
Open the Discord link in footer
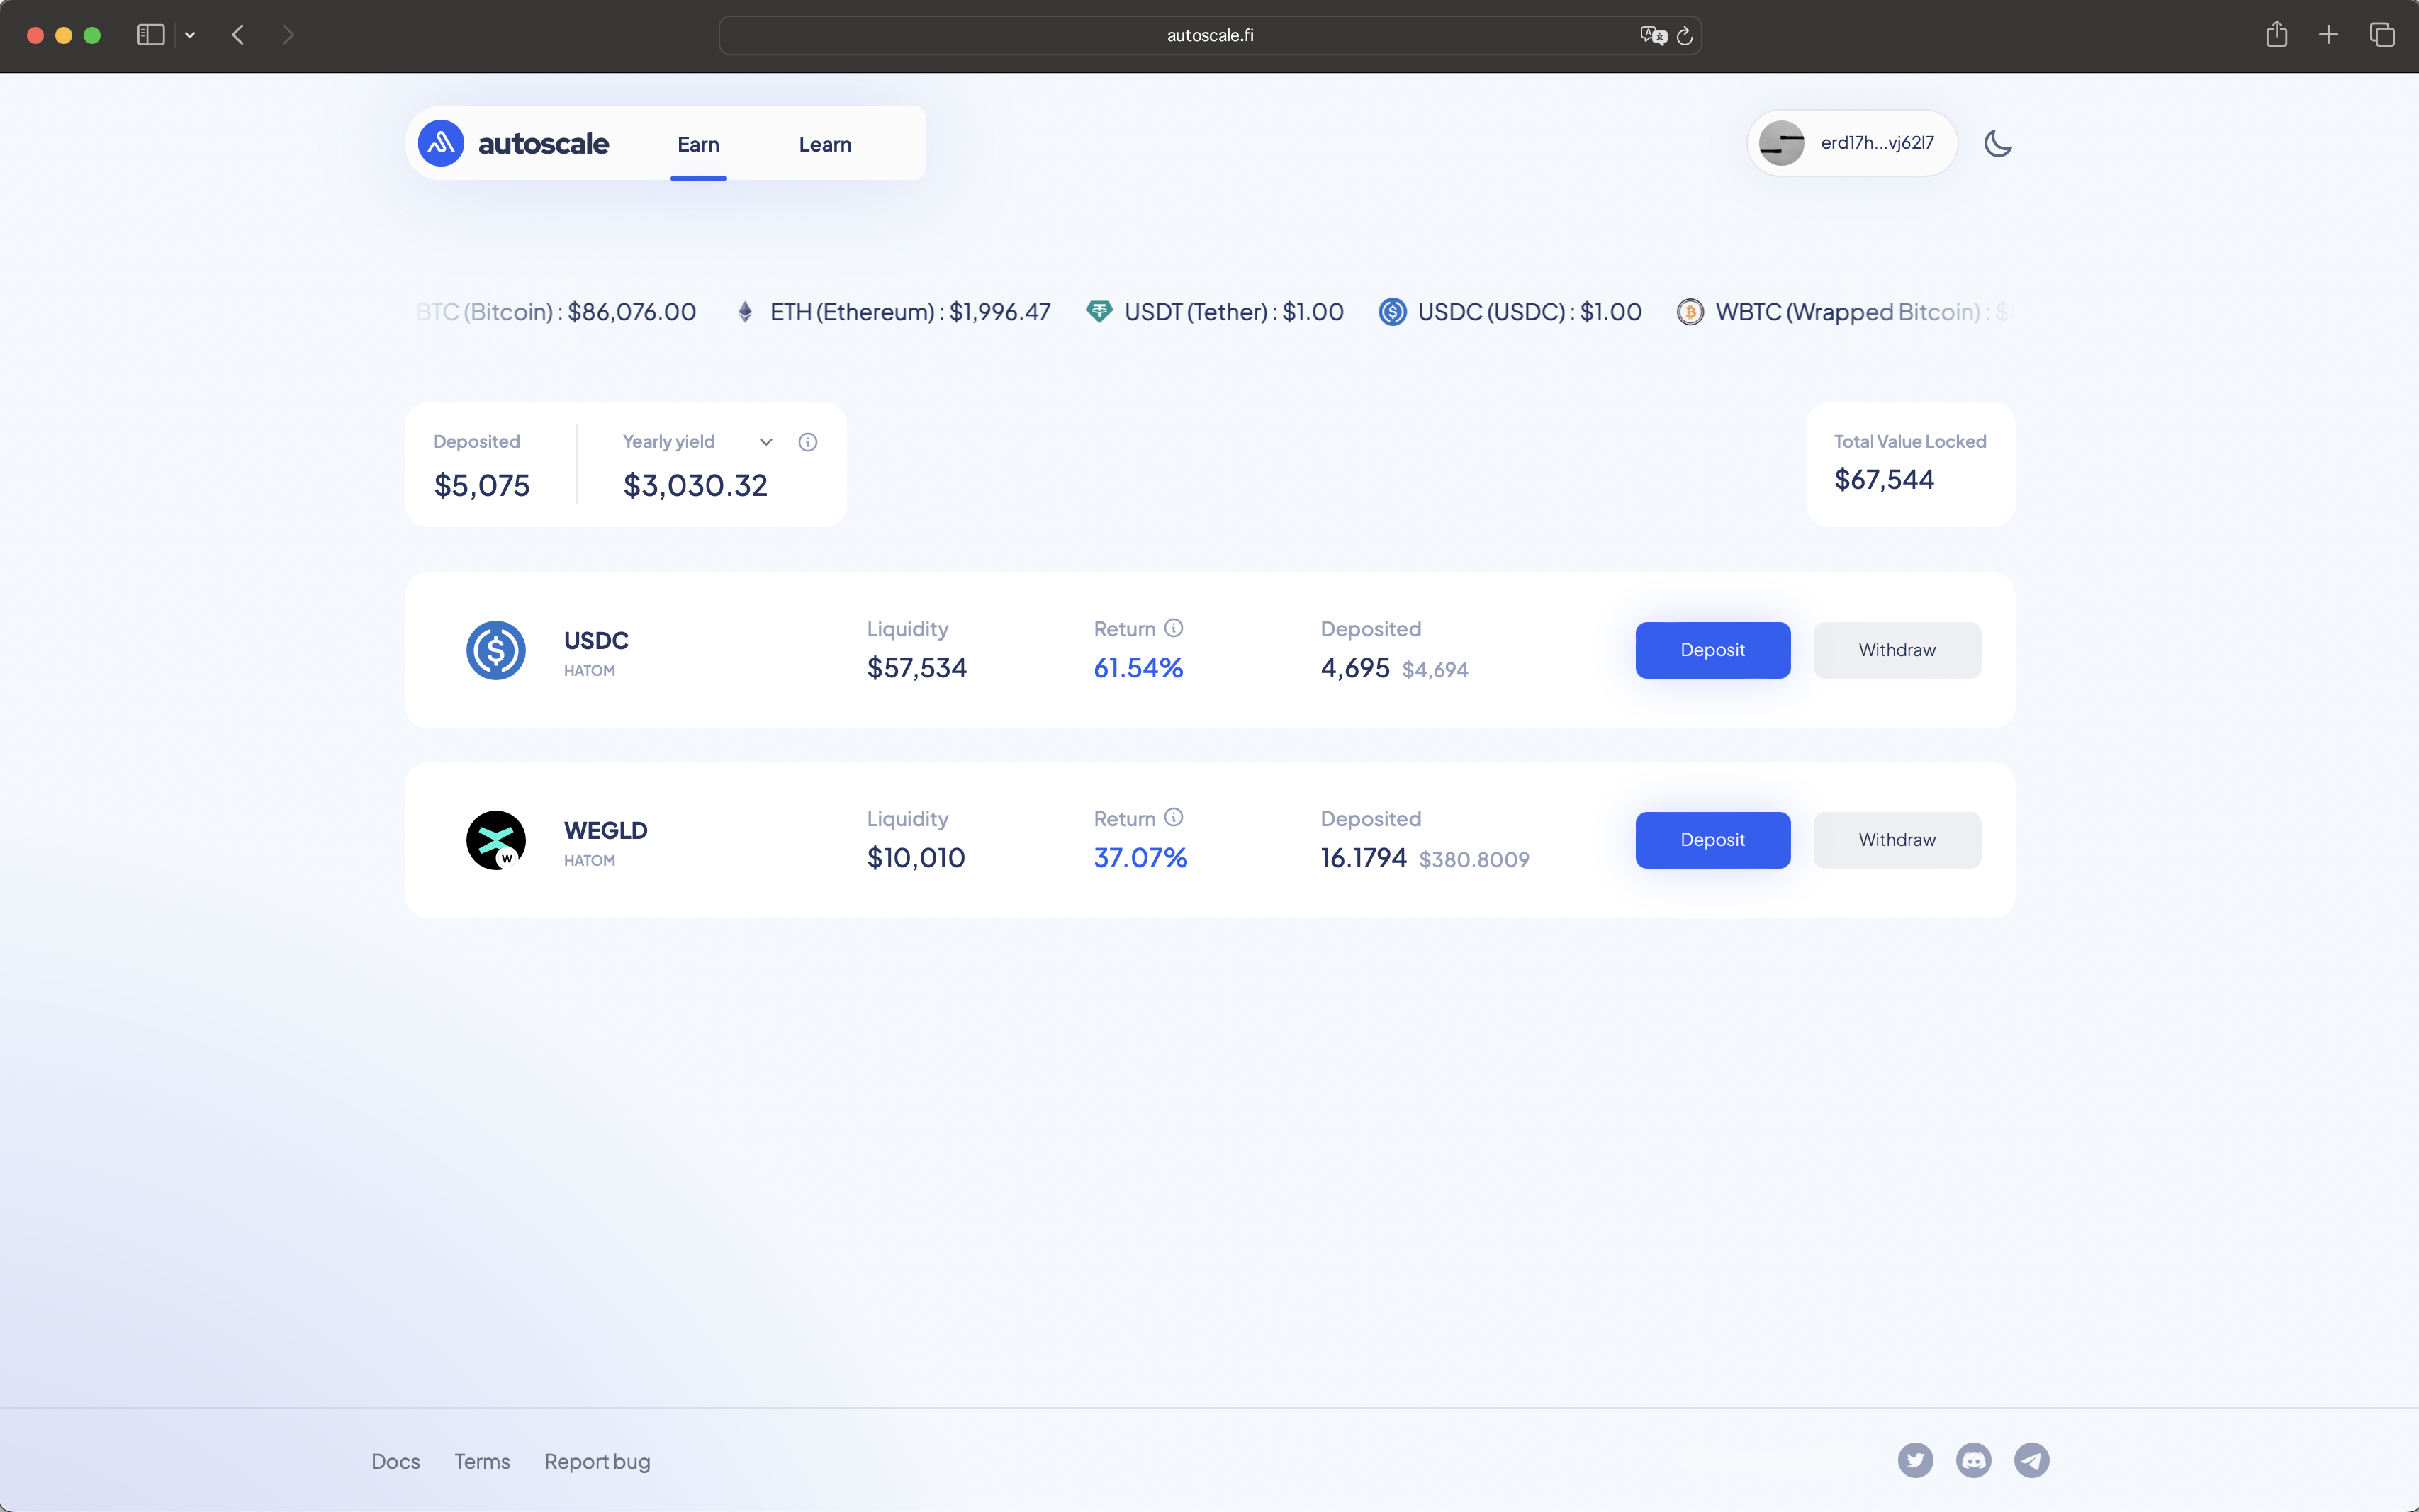[x=1973, y=1460]
